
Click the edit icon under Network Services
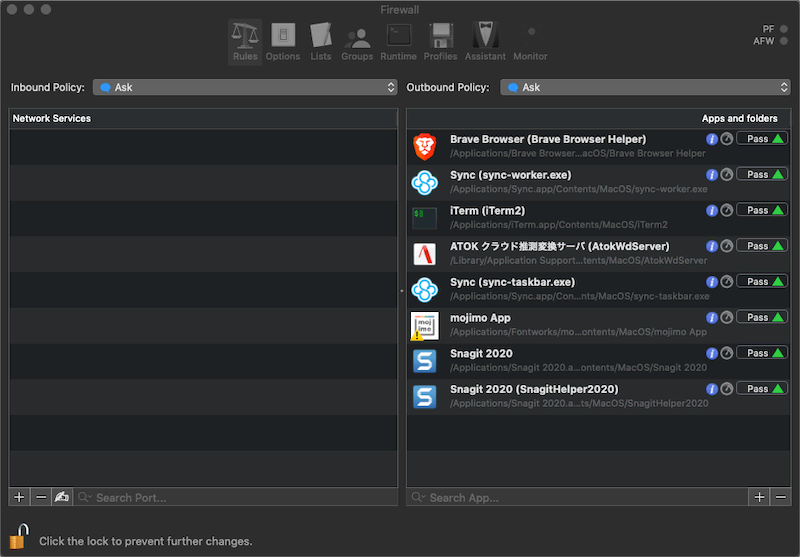click(x=62, y=497)
